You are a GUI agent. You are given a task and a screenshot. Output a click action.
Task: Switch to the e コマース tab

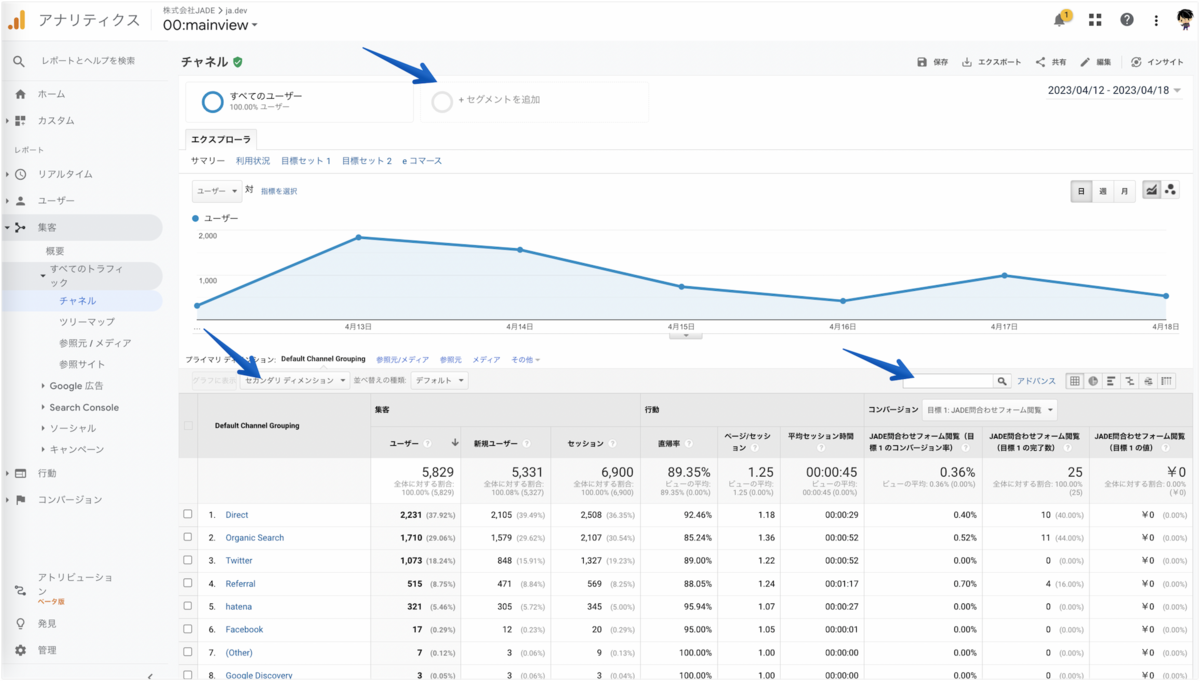pyautogui.click(x=422, y=161)
